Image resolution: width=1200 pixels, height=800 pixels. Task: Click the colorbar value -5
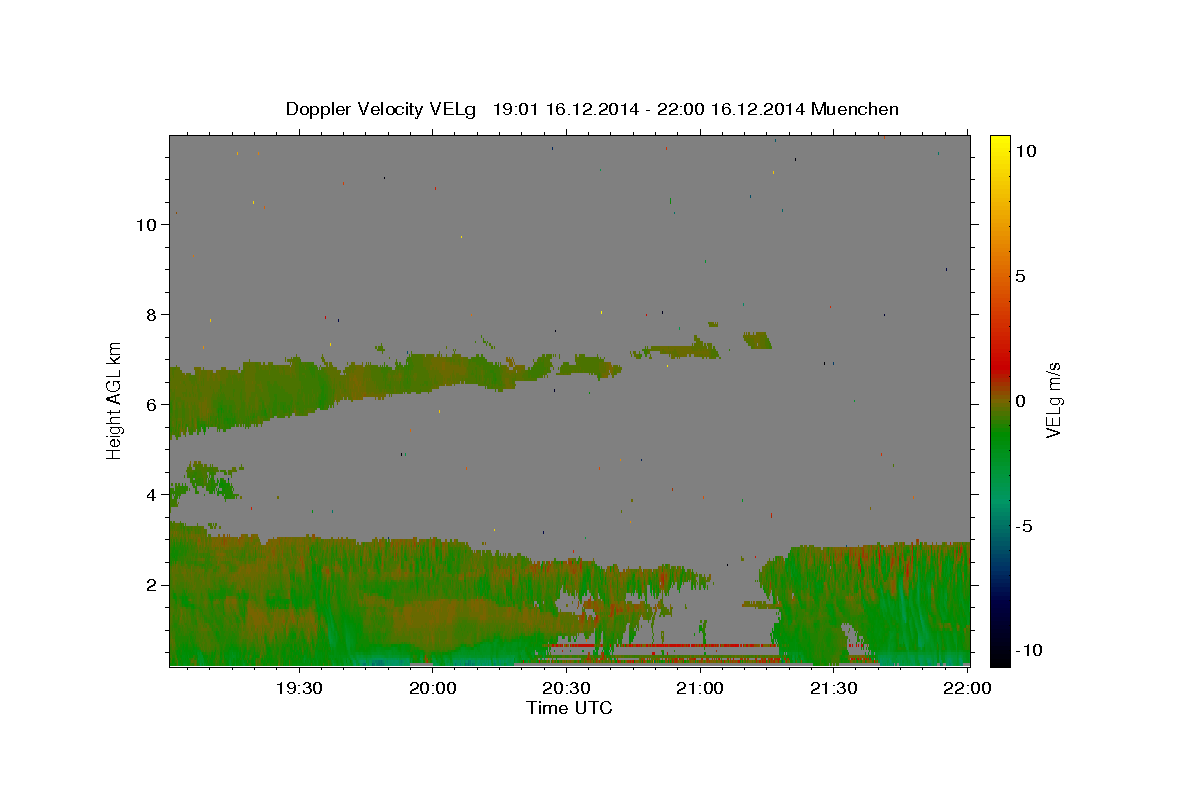point(1024,525)
